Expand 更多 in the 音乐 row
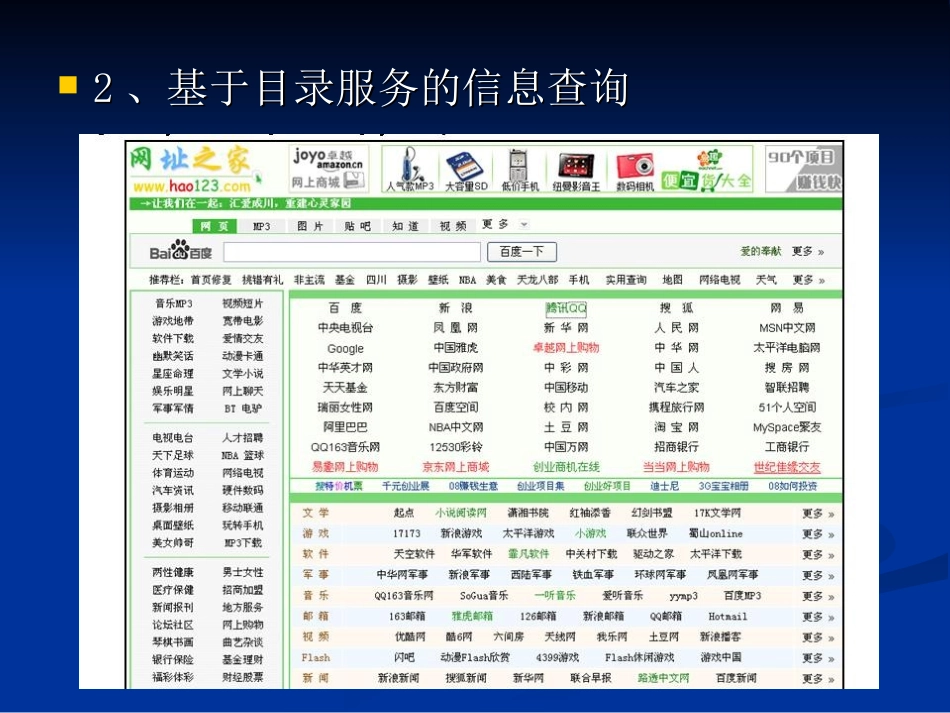The width and height of the screenshot is (950, 713). [x=818, y=596]
